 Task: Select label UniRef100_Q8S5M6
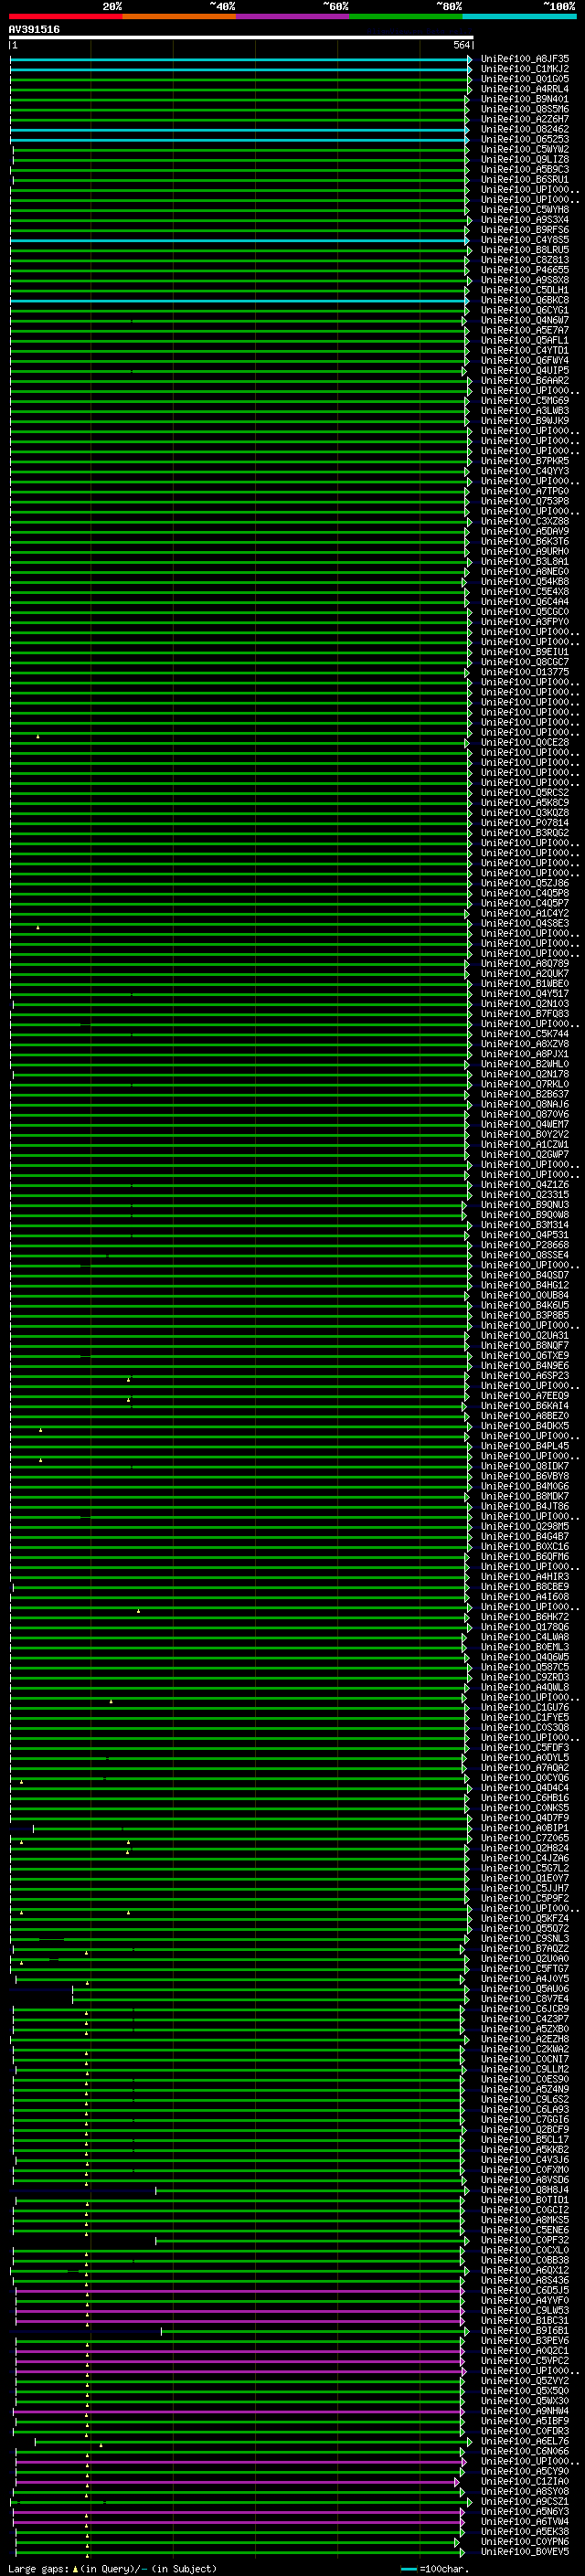(525, 109)
